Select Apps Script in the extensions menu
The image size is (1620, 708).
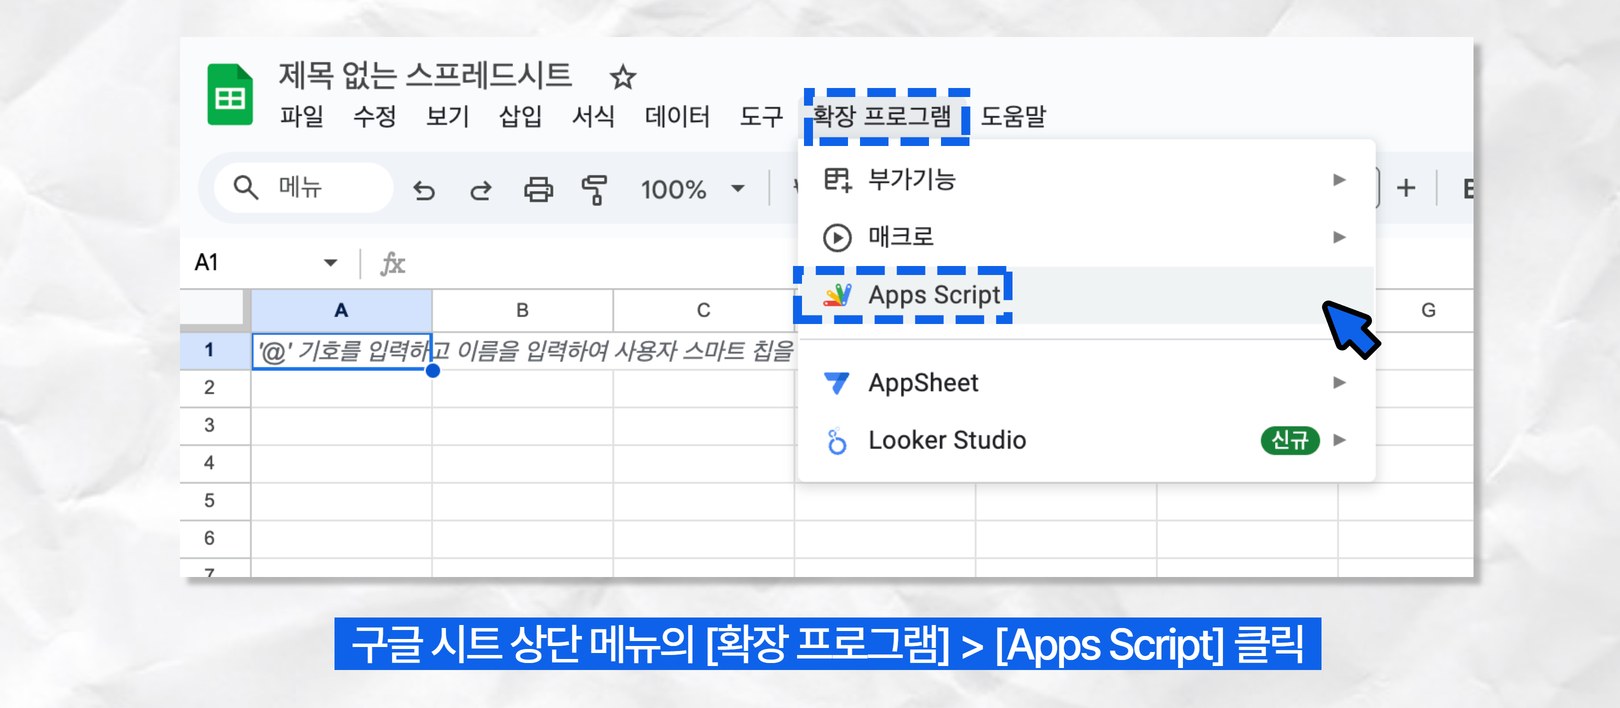1086,295
